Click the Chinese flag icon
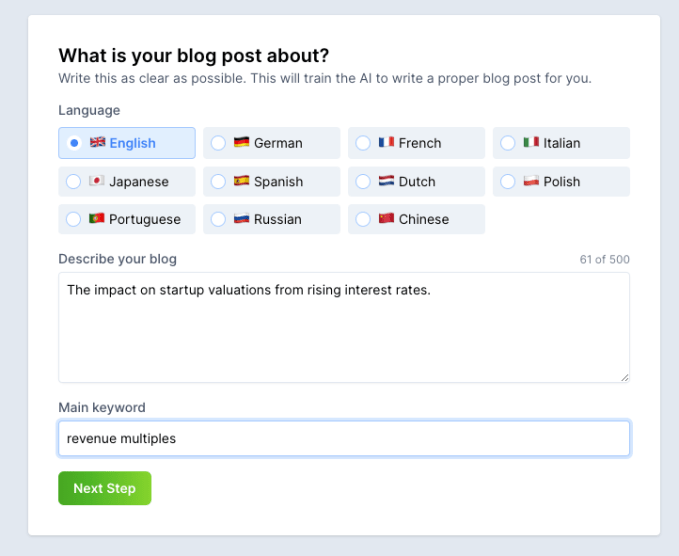Image resolution: width=679 pixels, height=556 pixels. (x=387, y=219)
